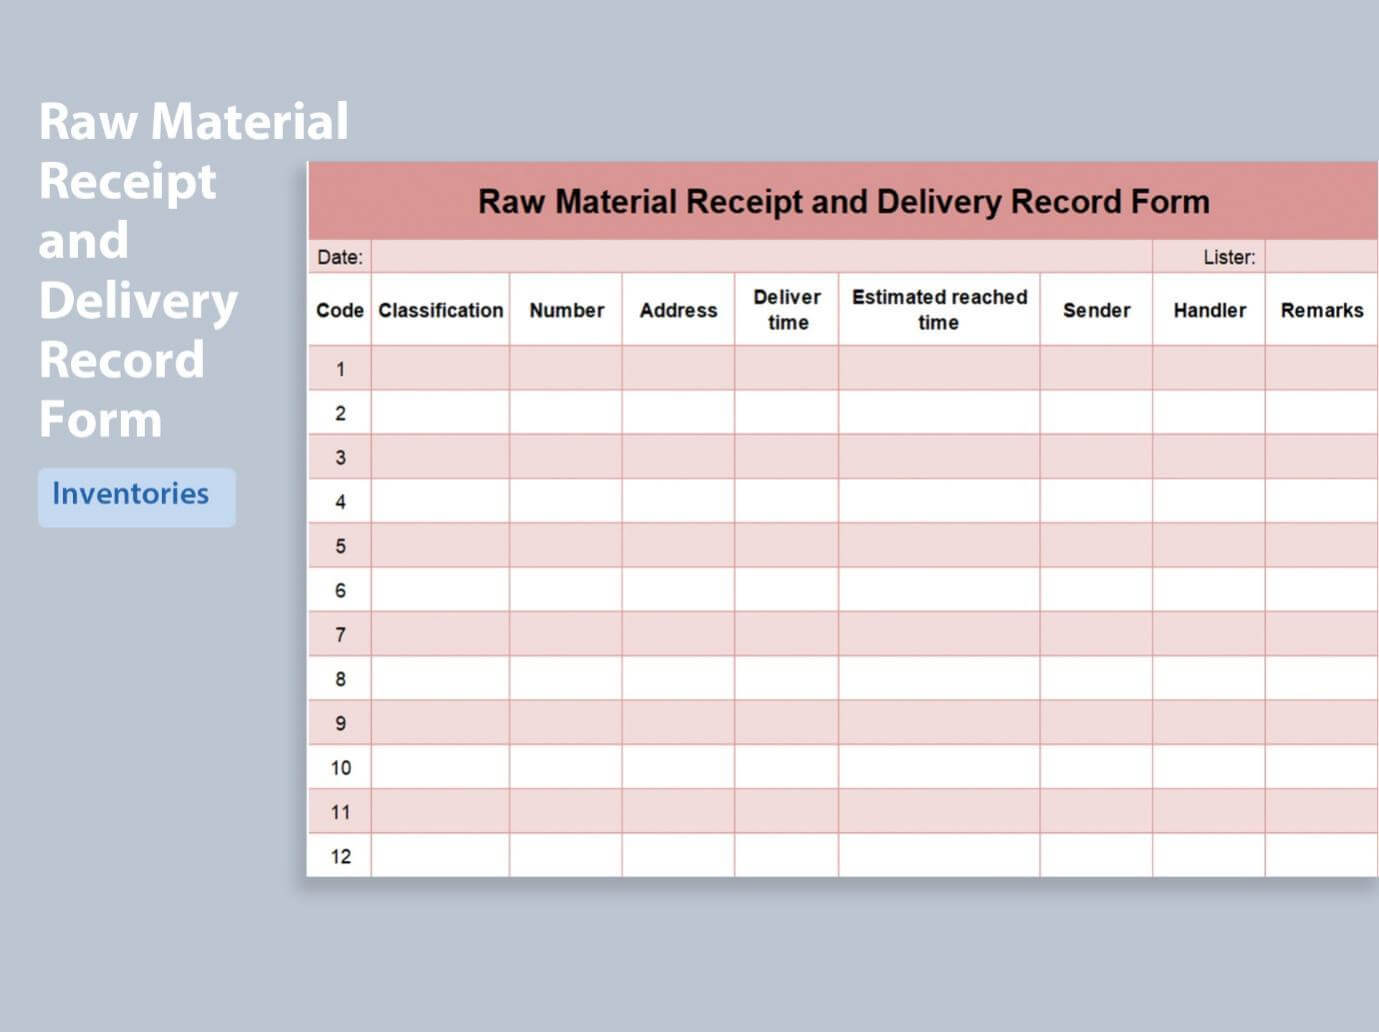The height and width of the screenshot is (1032, 1379).
Task: Select the Sender cell in row 7
Action: (x=1097, y=634)
